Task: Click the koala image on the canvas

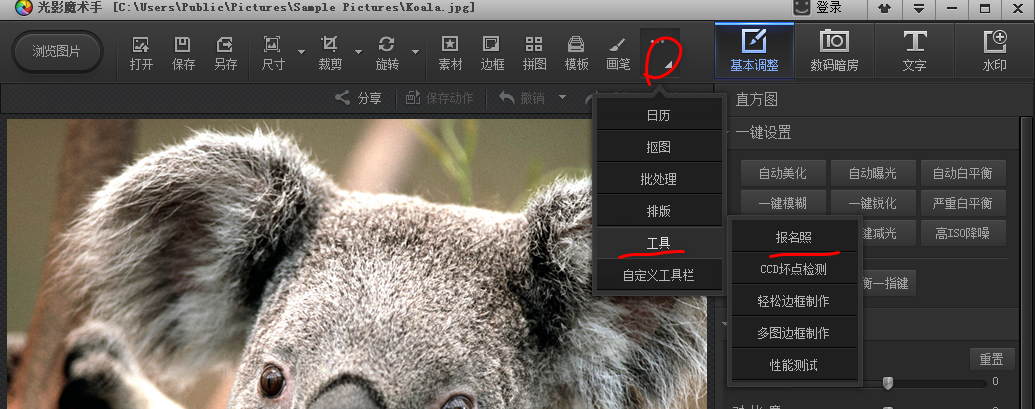Action: click(356, 264)
